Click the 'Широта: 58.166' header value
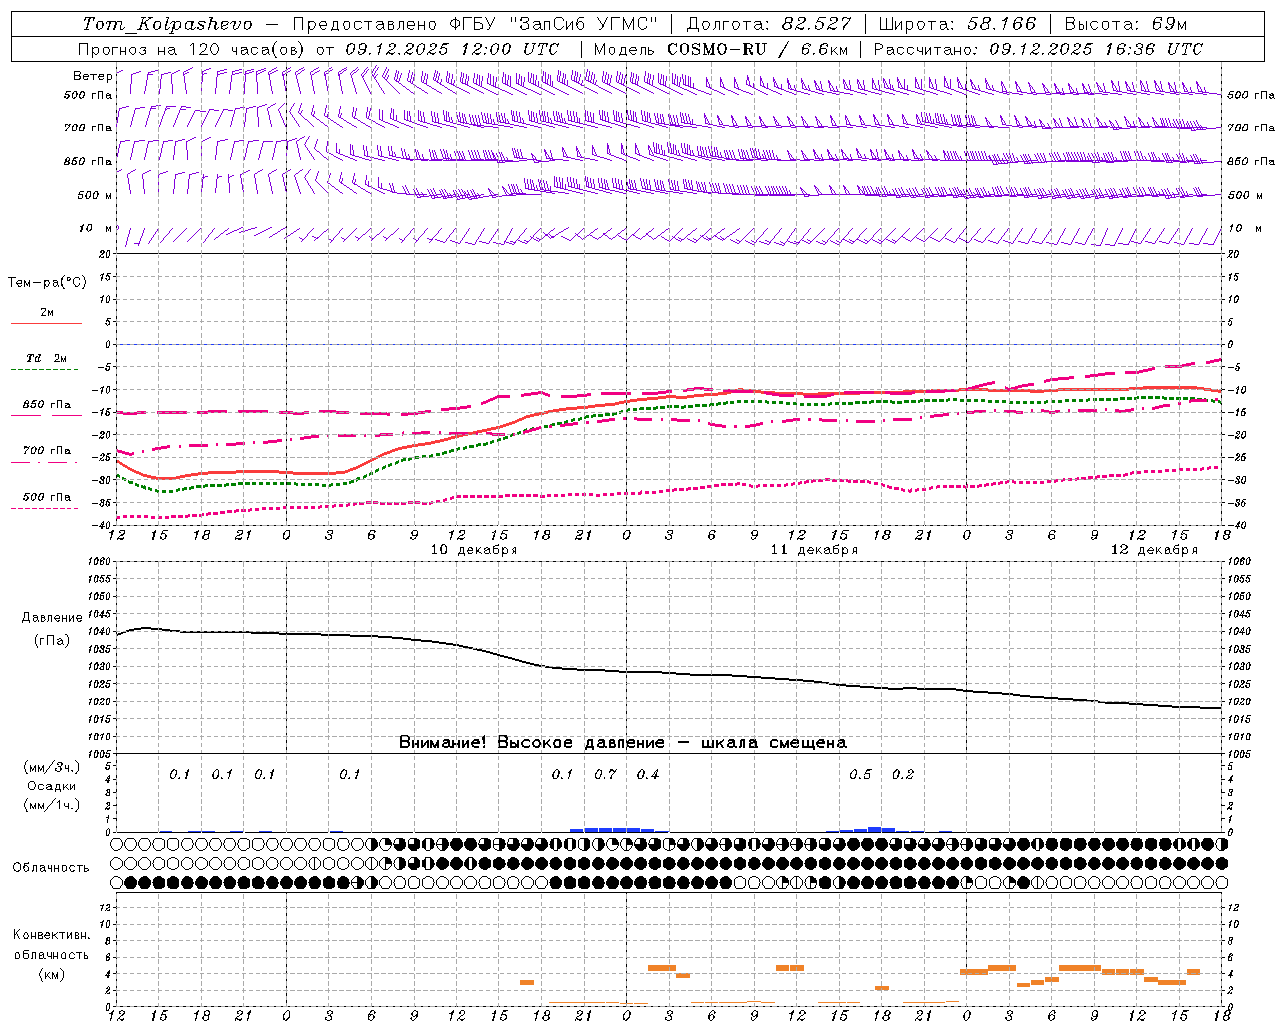 coord(958,24)
